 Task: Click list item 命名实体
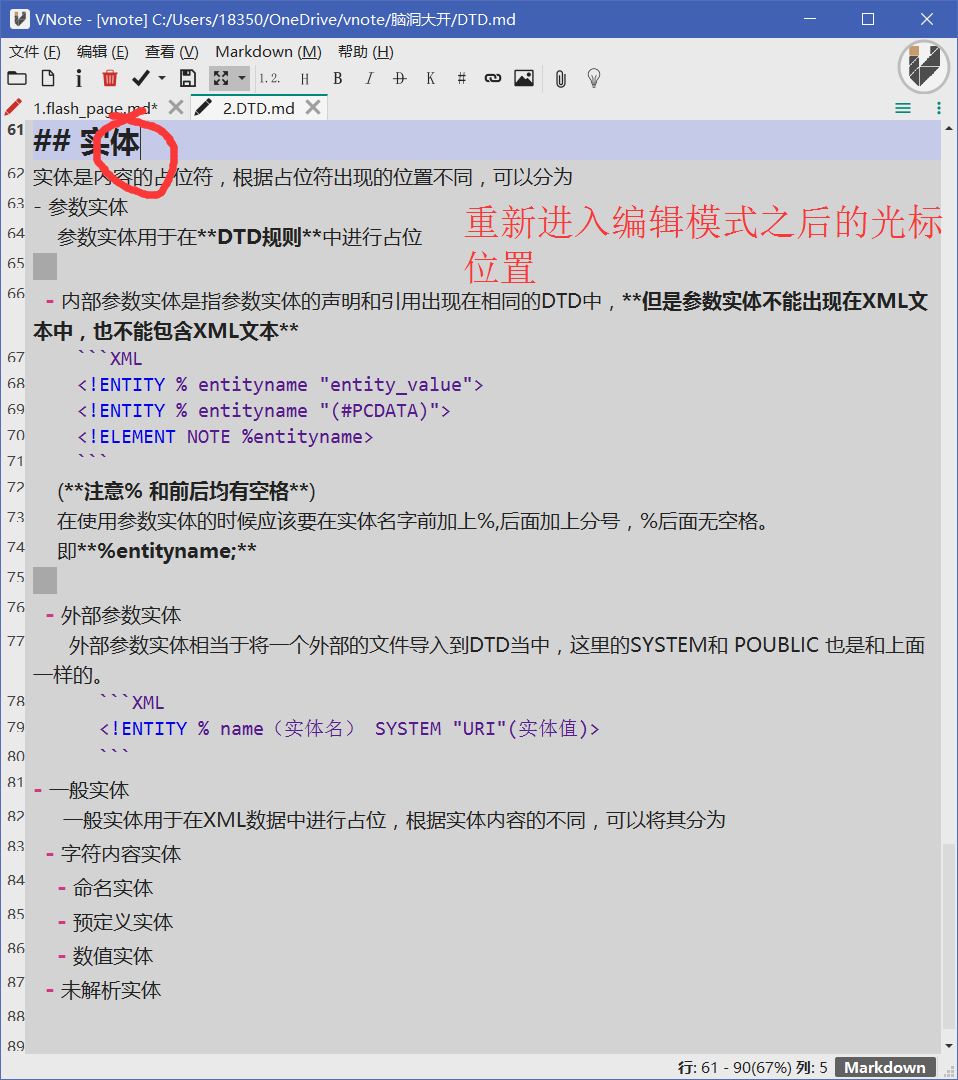point(113,888)
